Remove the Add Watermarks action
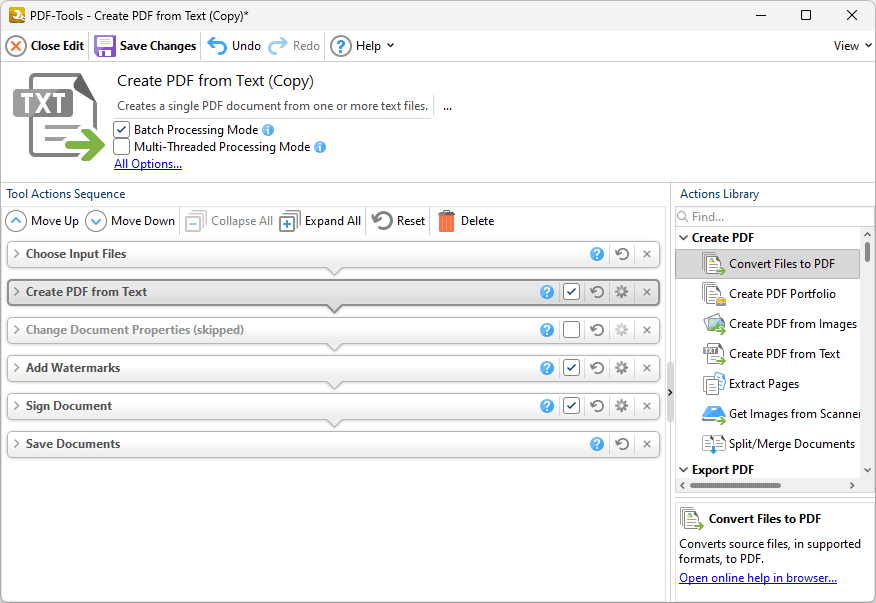The height and width of the screenshot is (603, 876). 647,368
